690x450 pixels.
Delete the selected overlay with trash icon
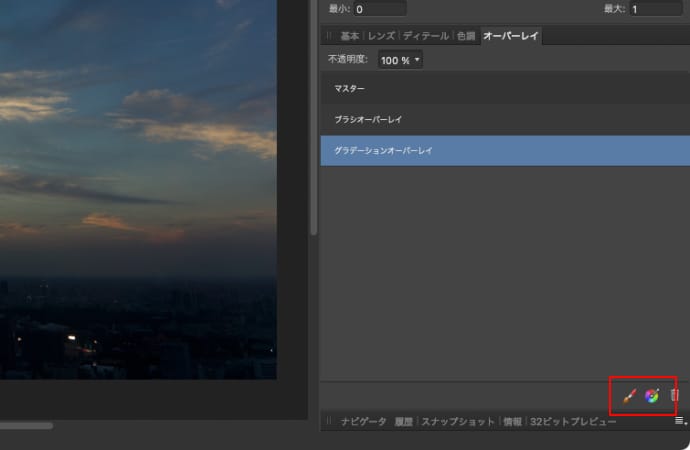coord(675,396)
